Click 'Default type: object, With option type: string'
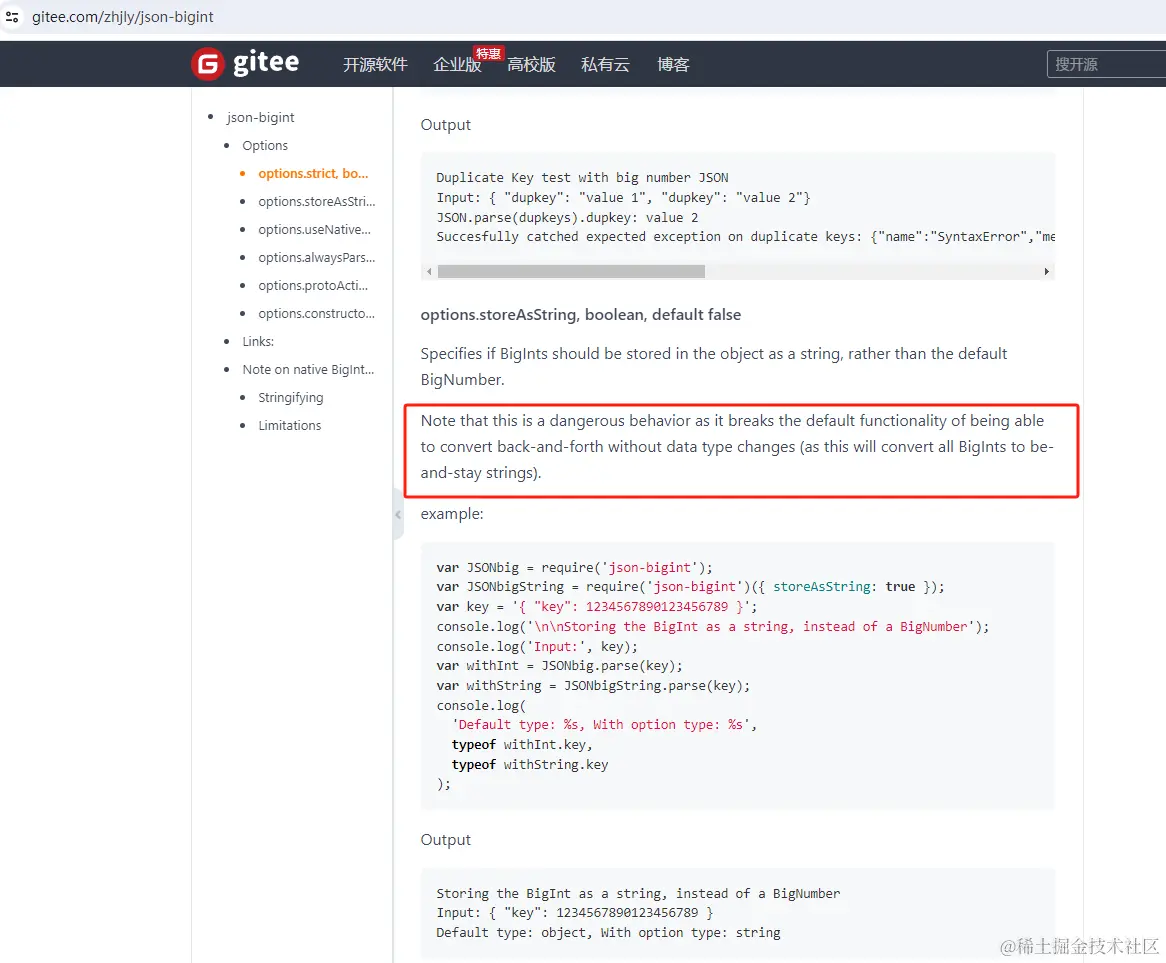1166x963 pixels. point(608,933)
